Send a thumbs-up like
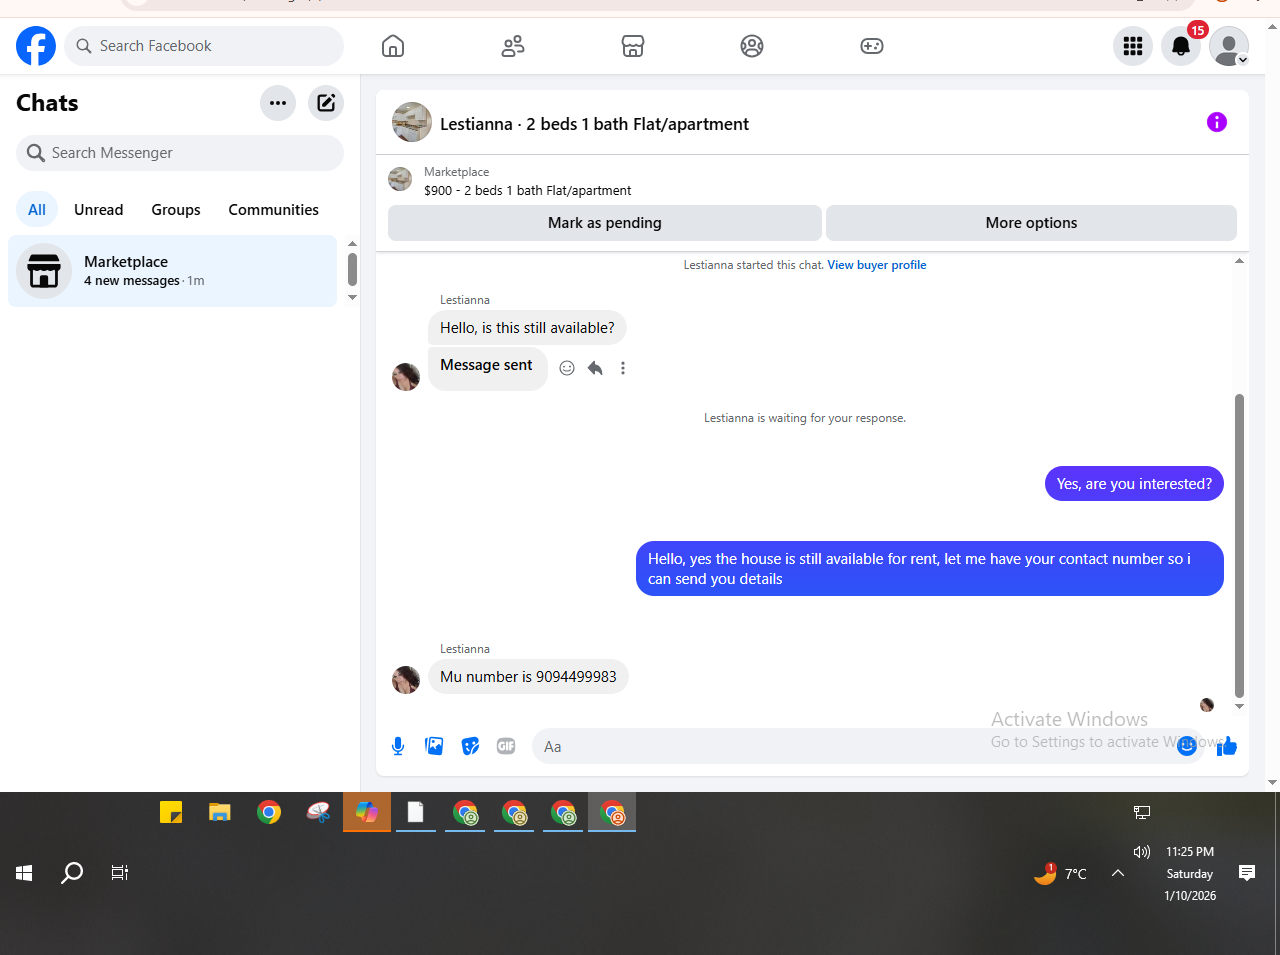The width and height of the screenshot is (1280, 955). click(x=1227, y=746)
